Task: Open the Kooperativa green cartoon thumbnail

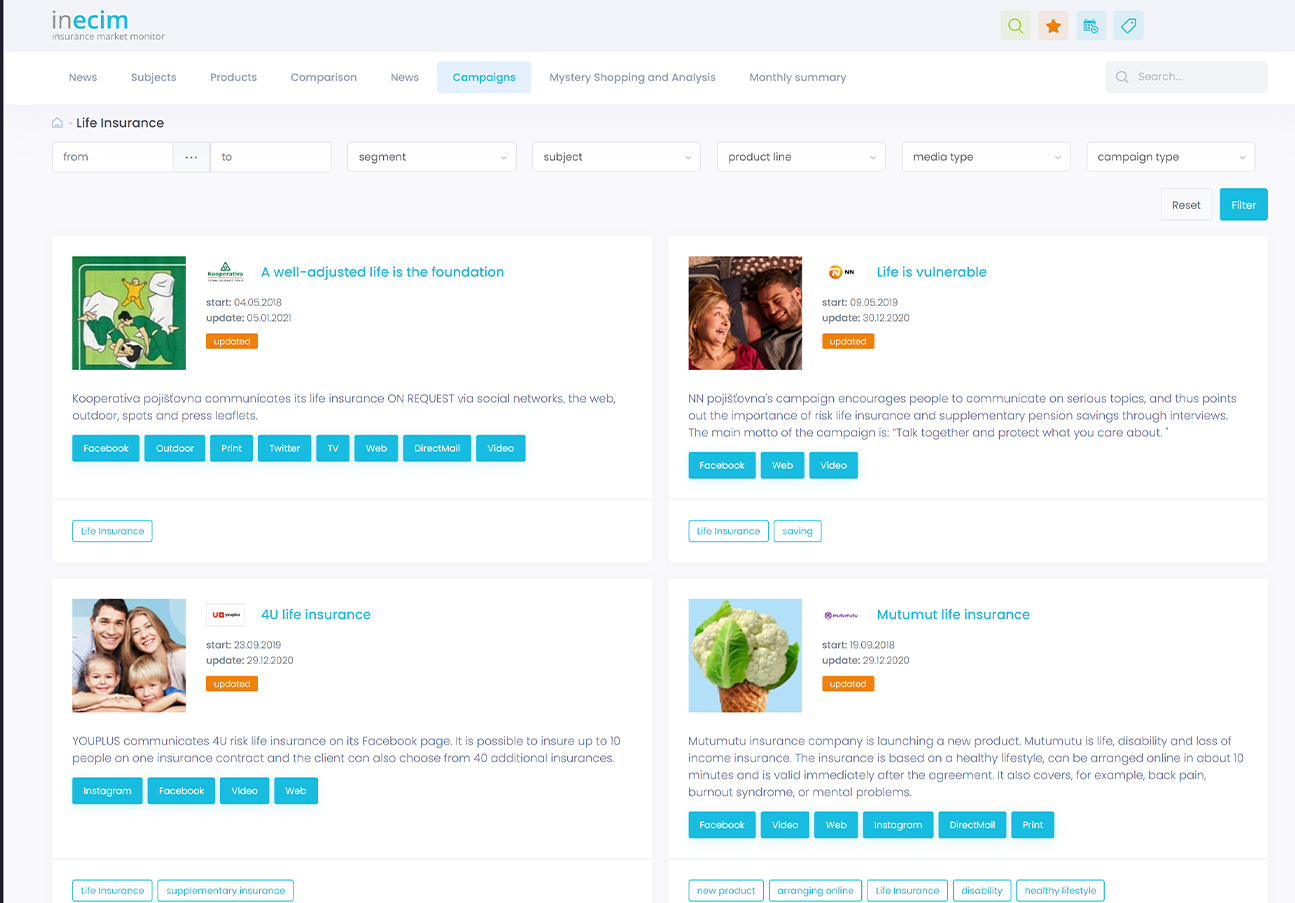Action: point(129,313)
